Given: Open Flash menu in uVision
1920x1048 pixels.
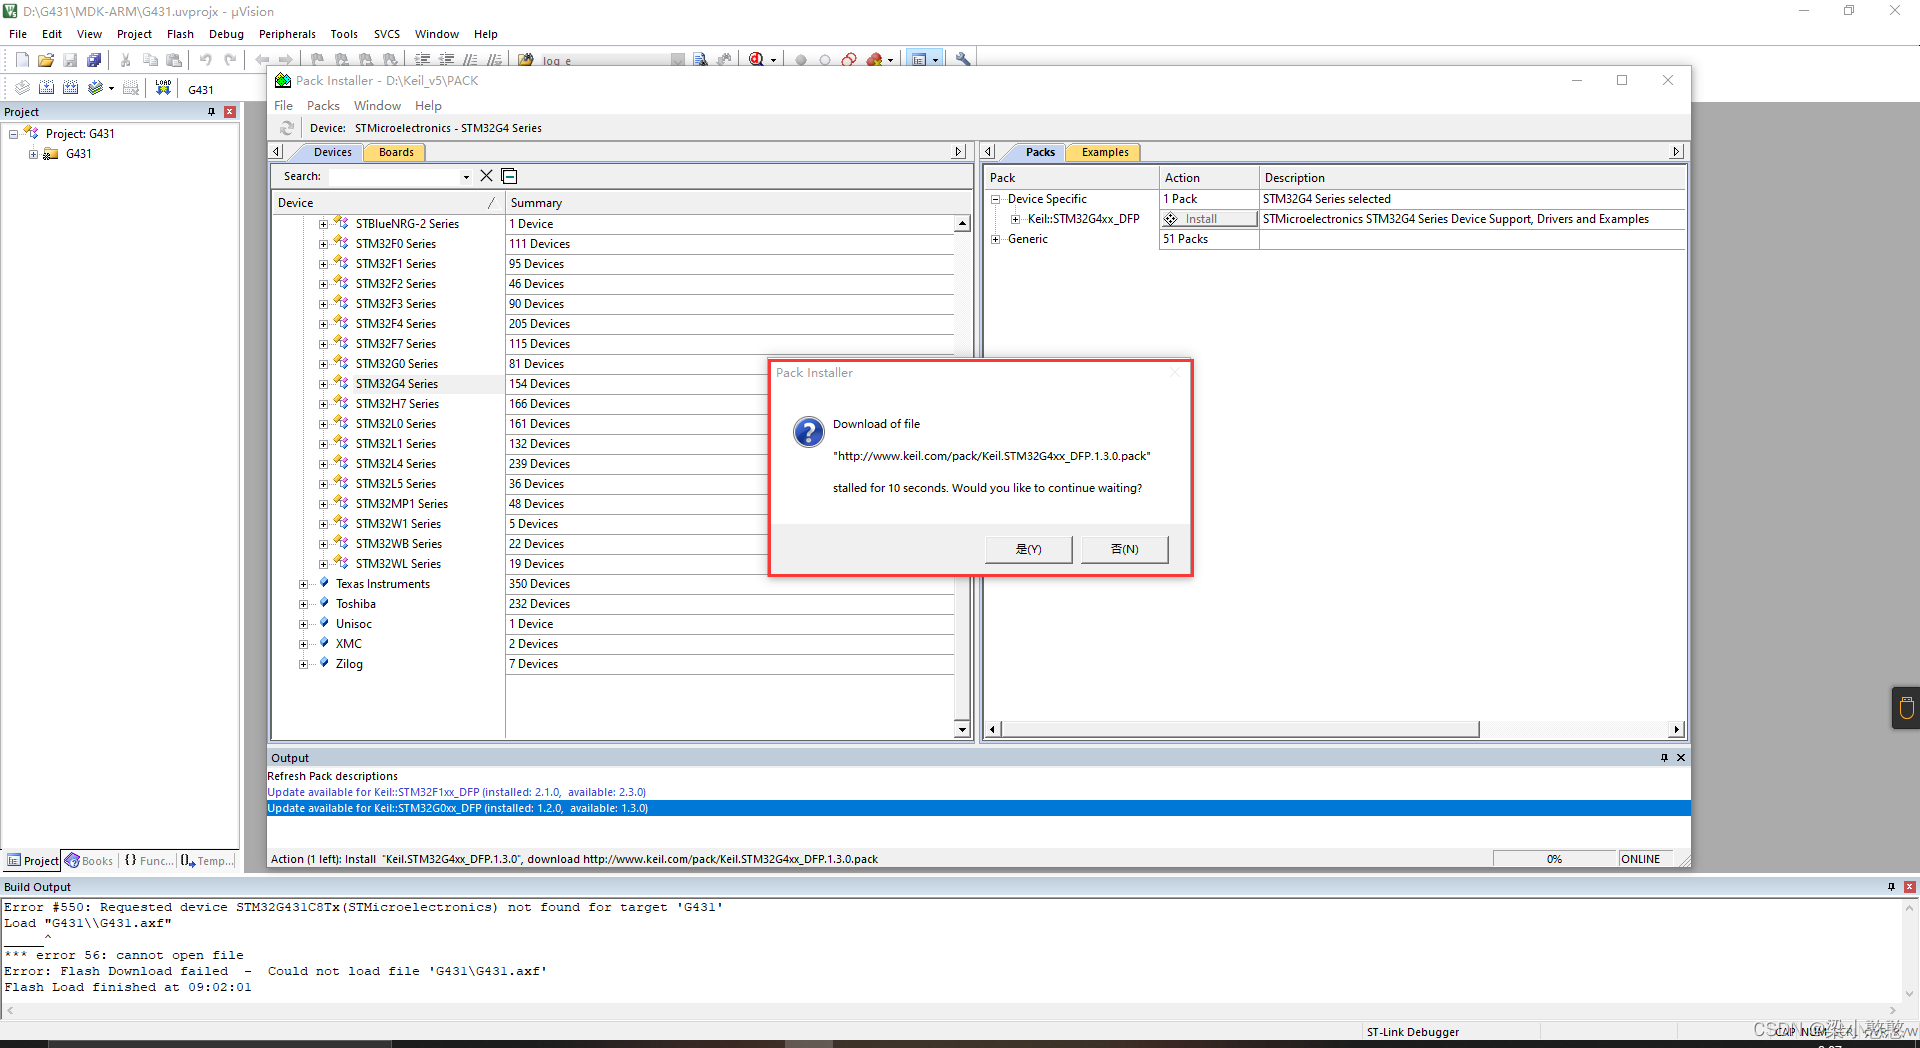Looking at the screenshot, I should point(180,34).
